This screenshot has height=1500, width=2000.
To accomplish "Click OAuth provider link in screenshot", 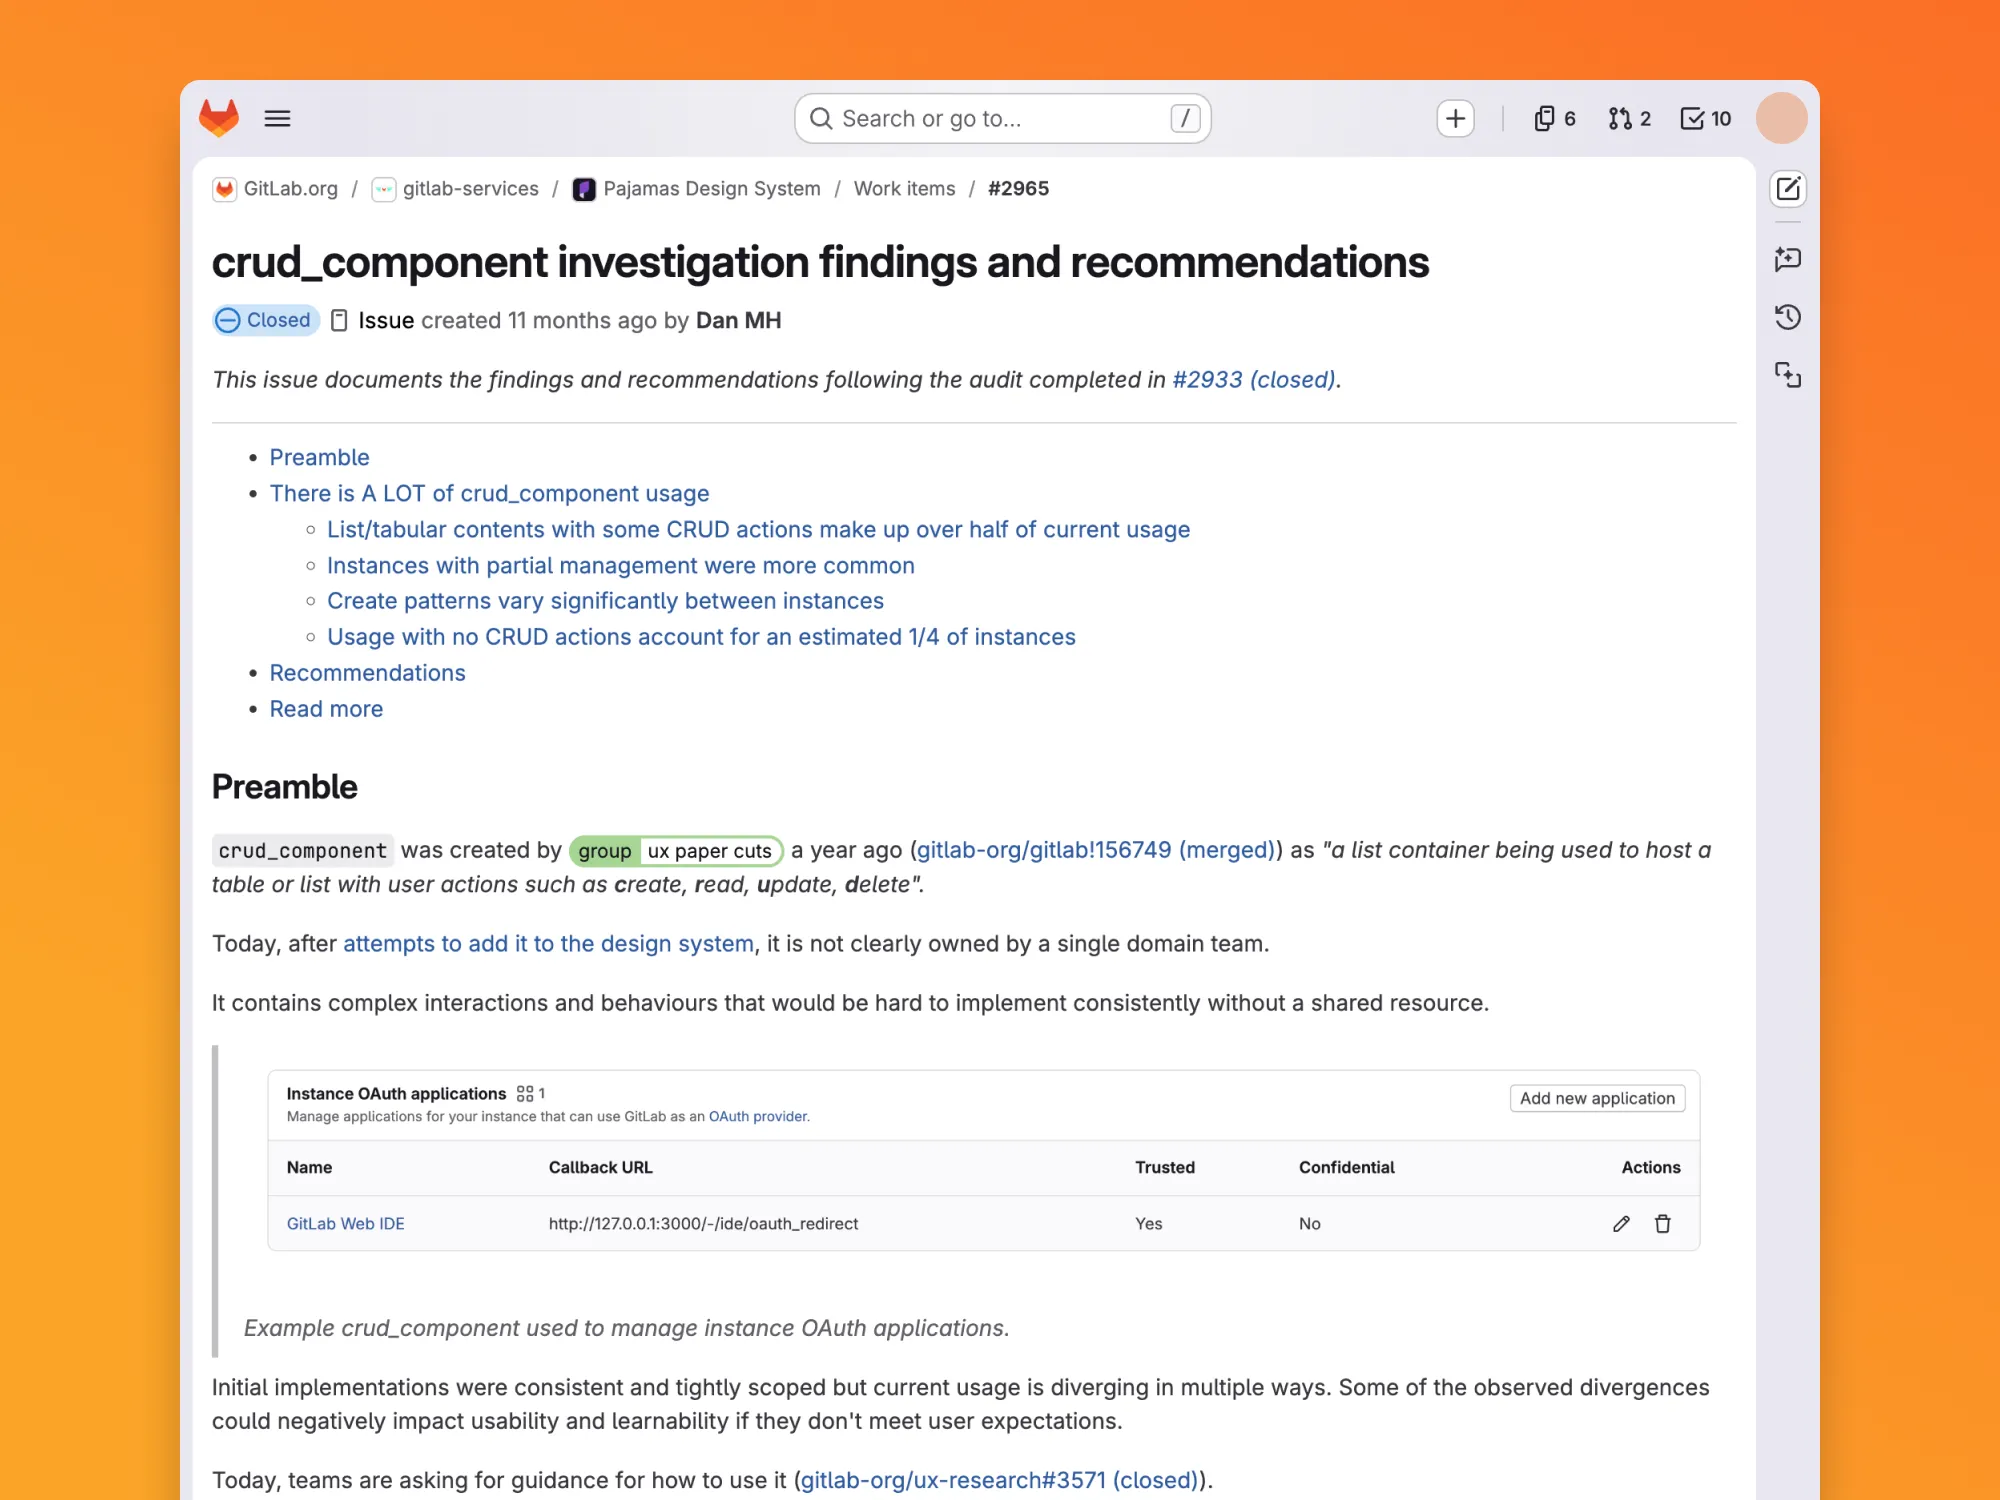I will click(x=758, y=1117).
